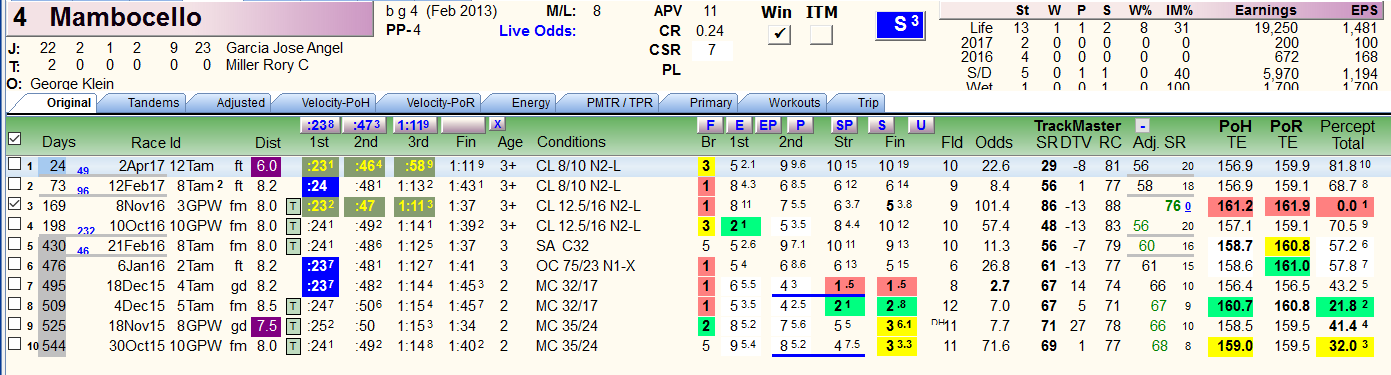Click the Live Odds label
1391x375 pixels.
click(x=538, y=31)
